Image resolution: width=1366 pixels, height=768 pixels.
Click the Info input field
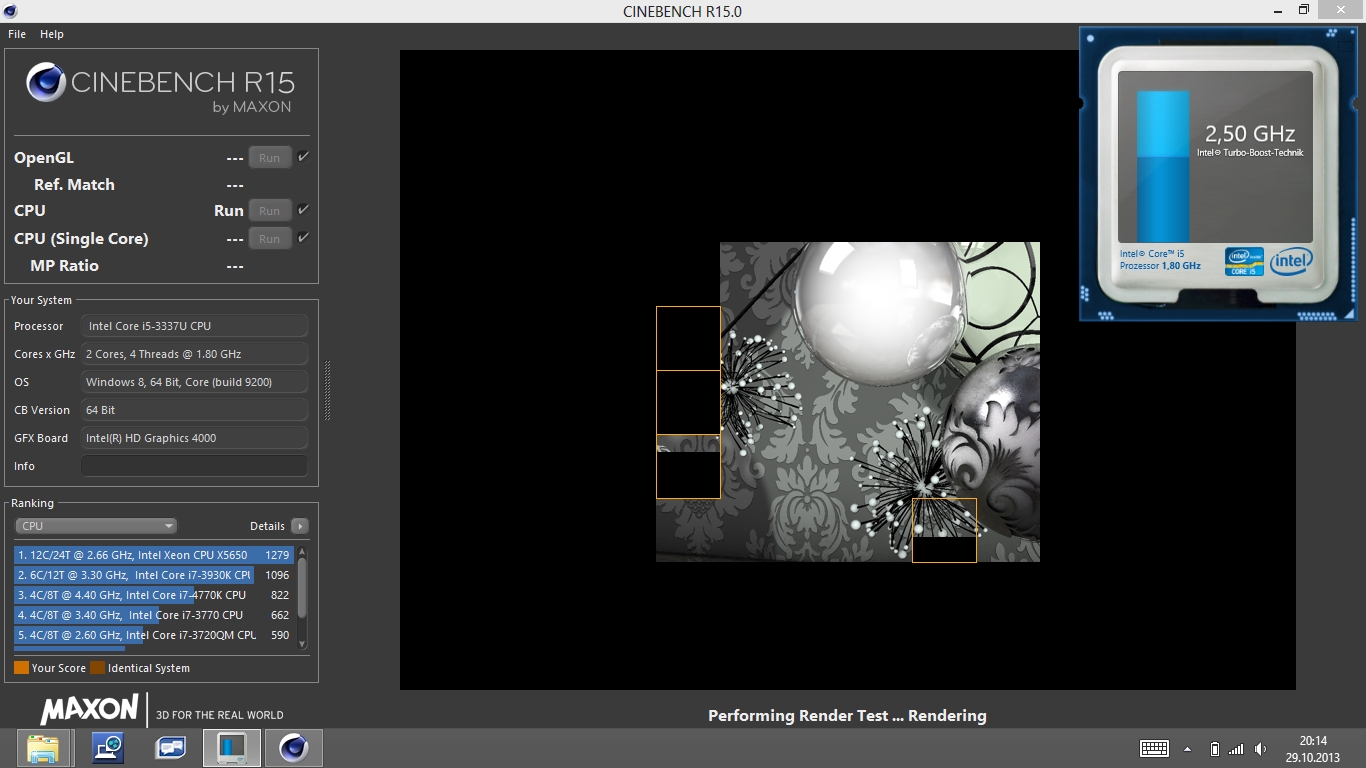point(194,466)
